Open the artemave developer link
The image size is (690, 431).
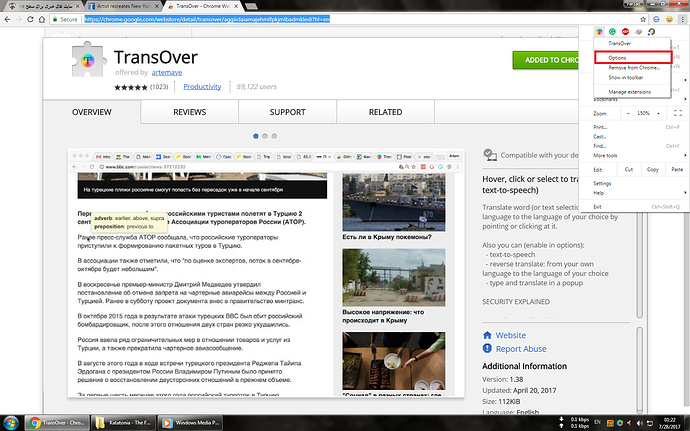167,72
